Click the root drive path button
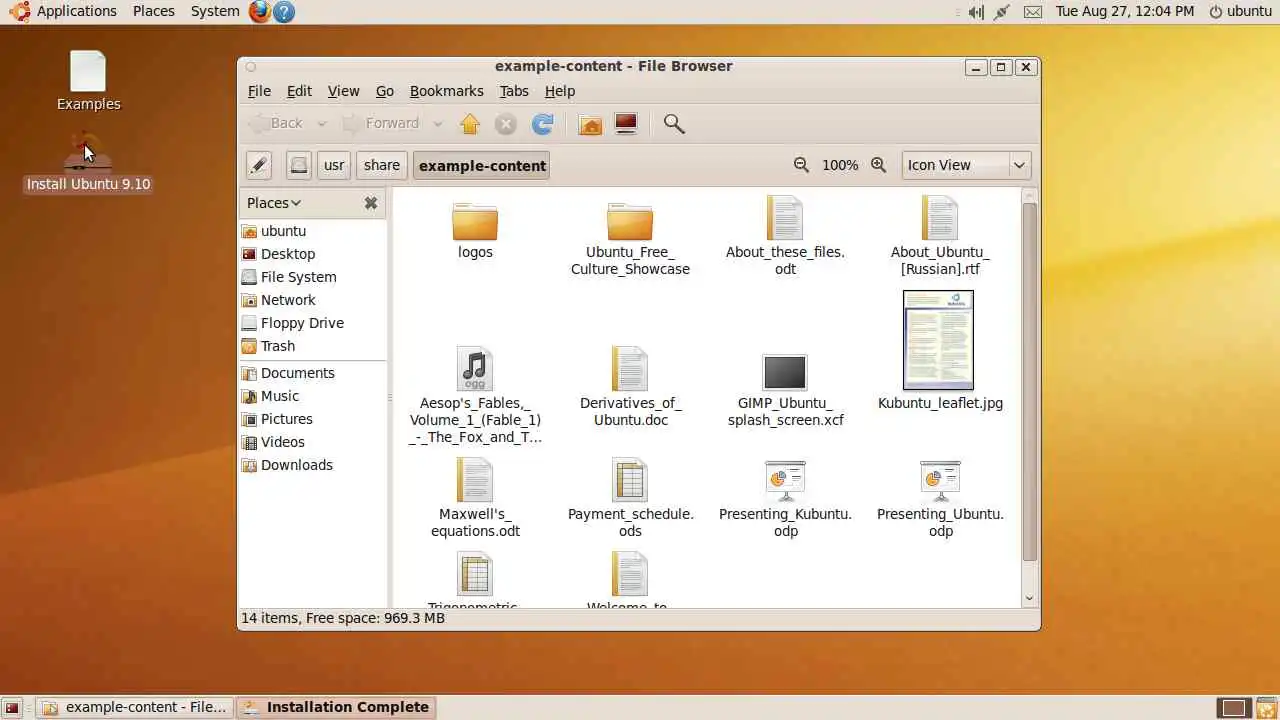Viewport: 1280px width, 720px height. click(298, 165)
